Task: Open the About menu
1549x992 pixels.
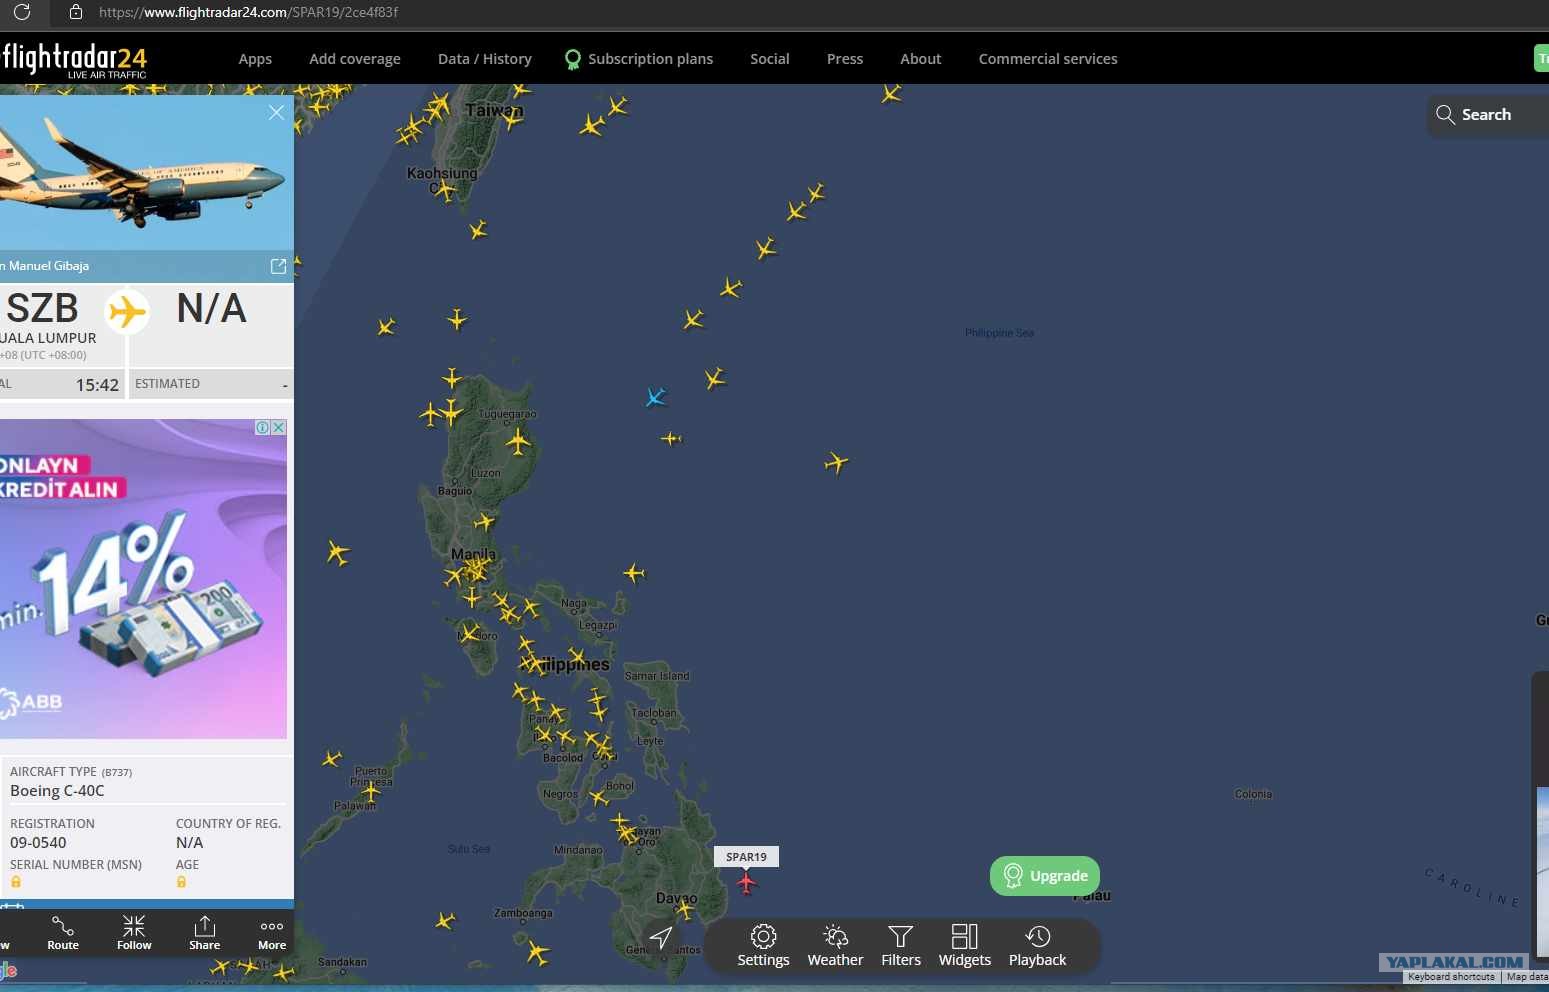Action: [921, 59]
